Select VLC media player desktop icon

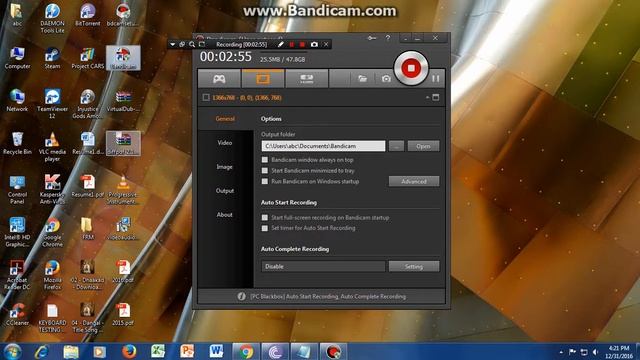(52, 147)
